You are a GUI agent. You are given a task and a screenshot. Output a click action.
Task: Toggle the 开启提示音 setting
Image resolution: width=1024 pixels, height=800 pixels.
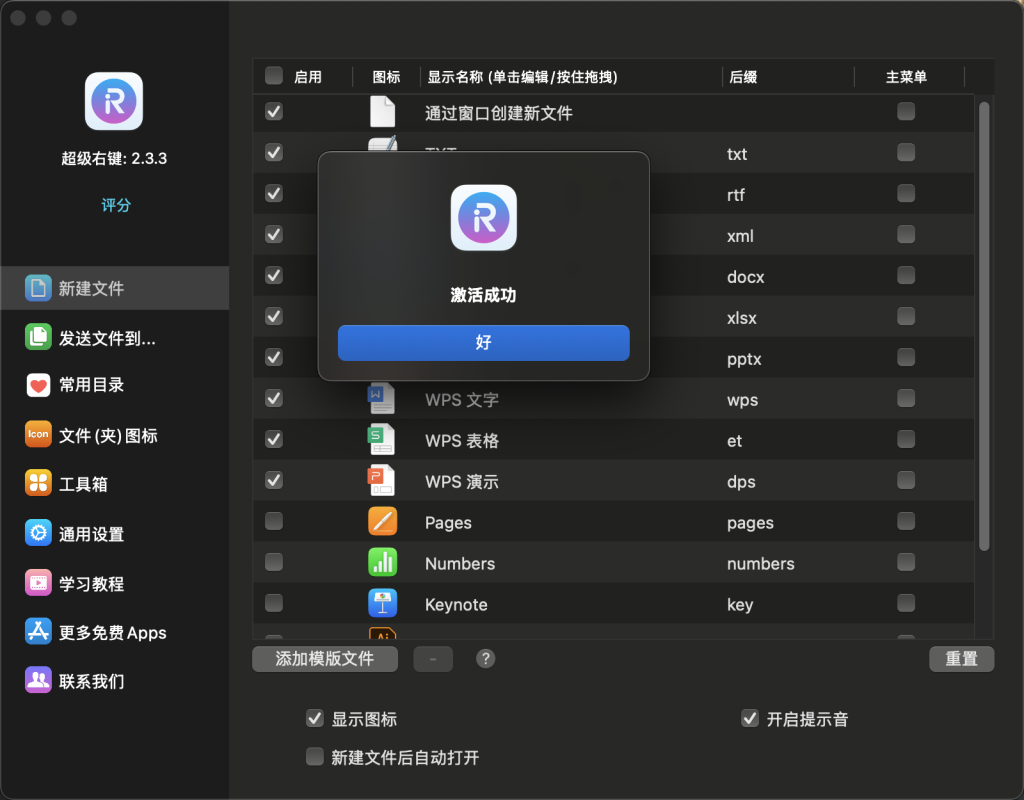(749, 718)
